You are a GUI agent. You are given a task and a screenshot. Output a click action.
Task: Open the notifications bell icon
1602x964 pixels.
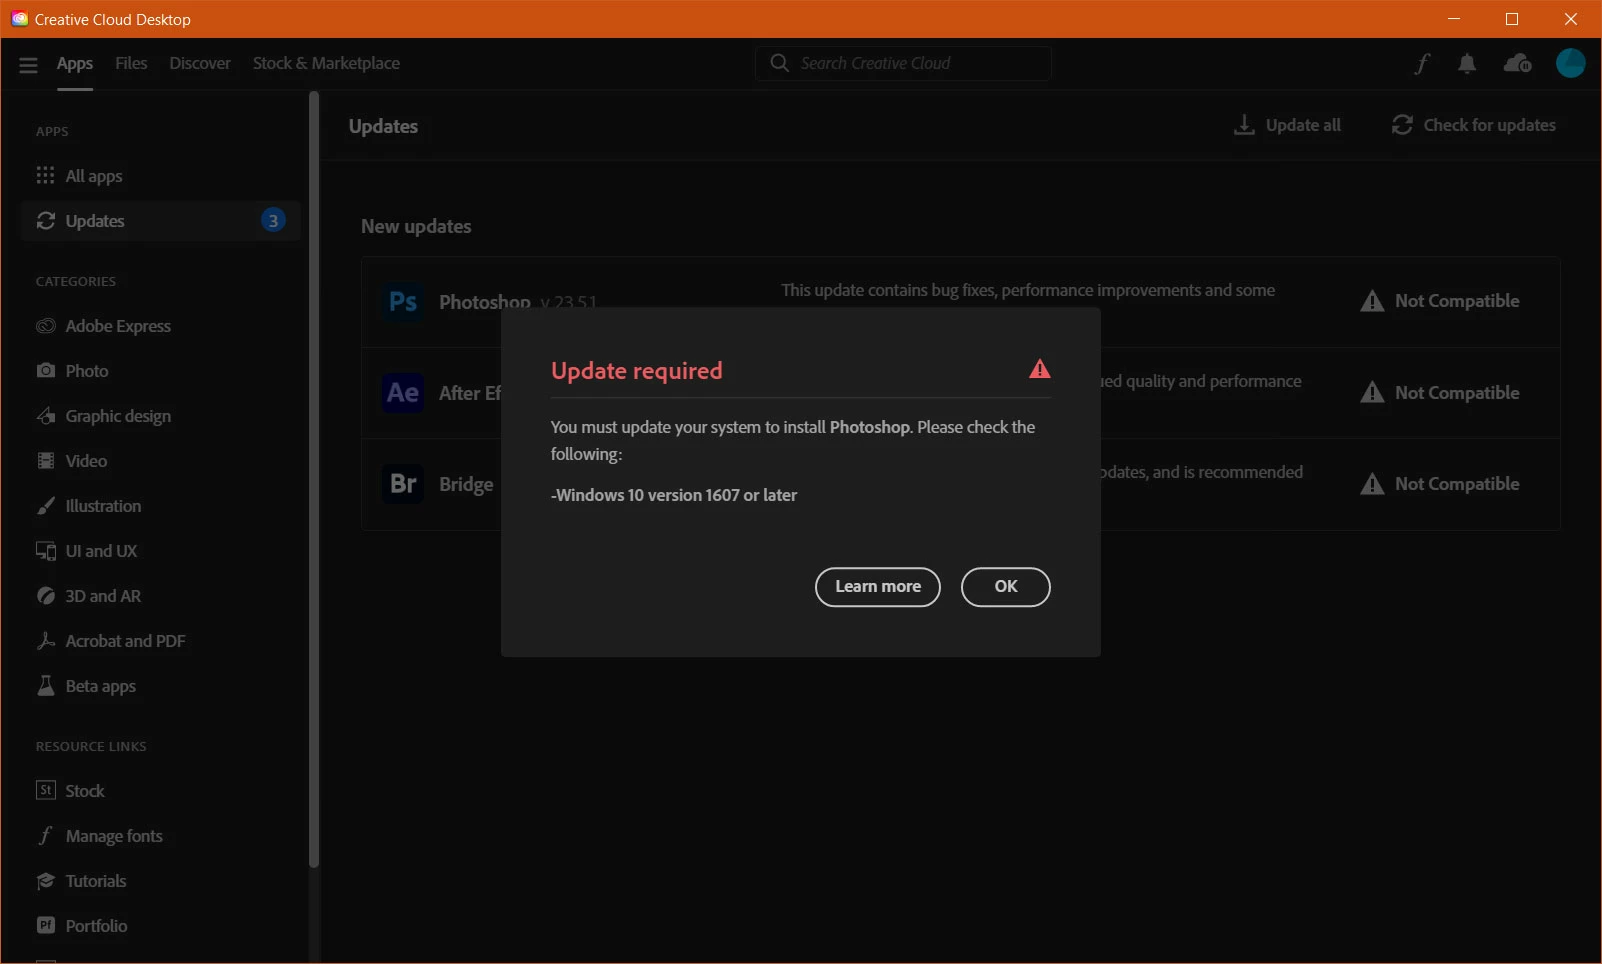(1467, 64)
